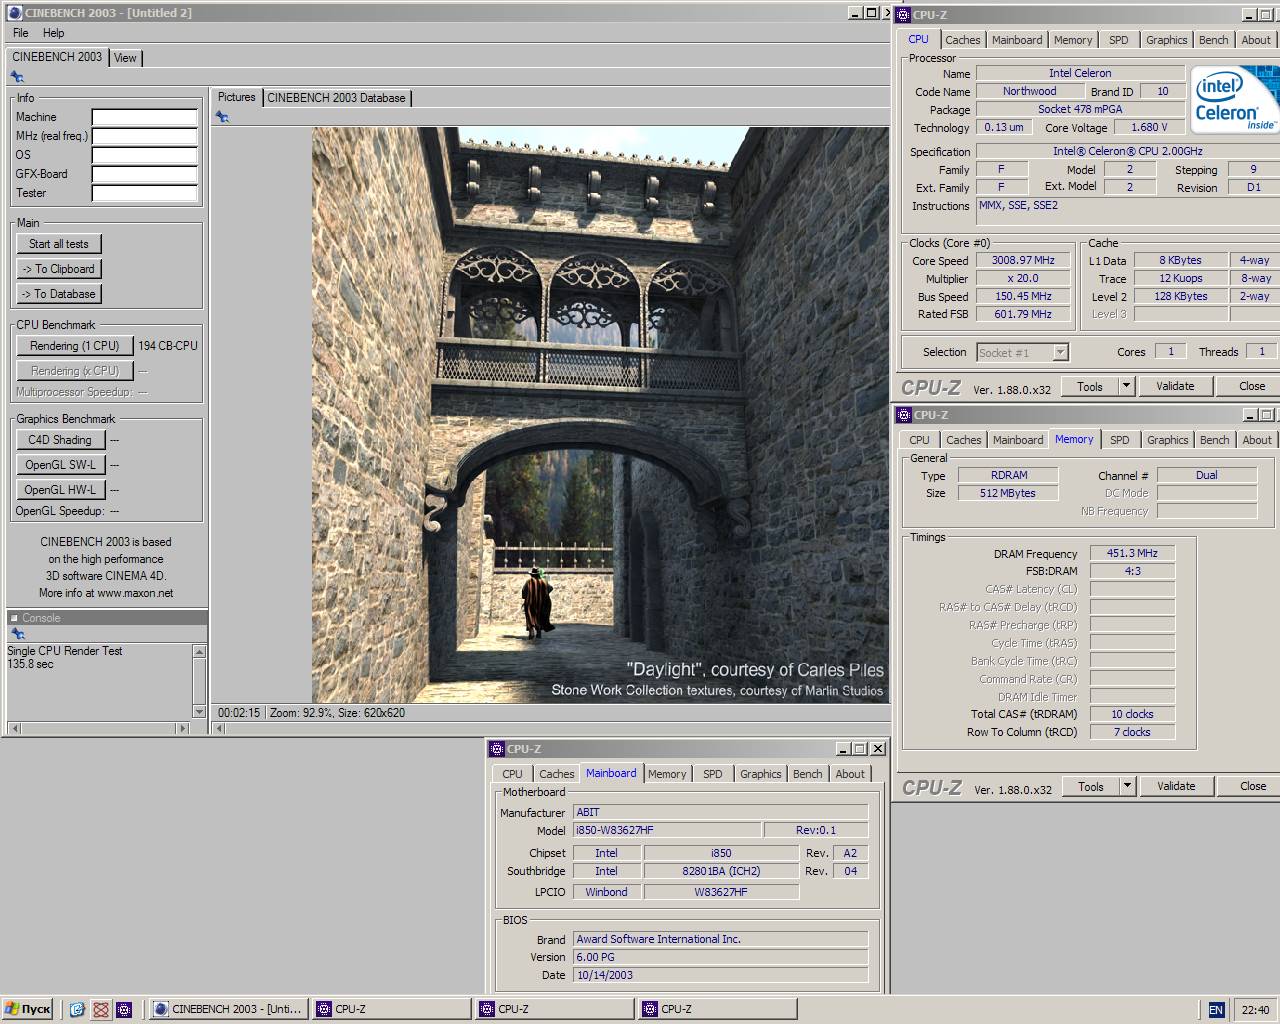Screen dimensions: 1280x1024
Task: Click the Intel Celeron inside logo
Action: point(1235,100)
